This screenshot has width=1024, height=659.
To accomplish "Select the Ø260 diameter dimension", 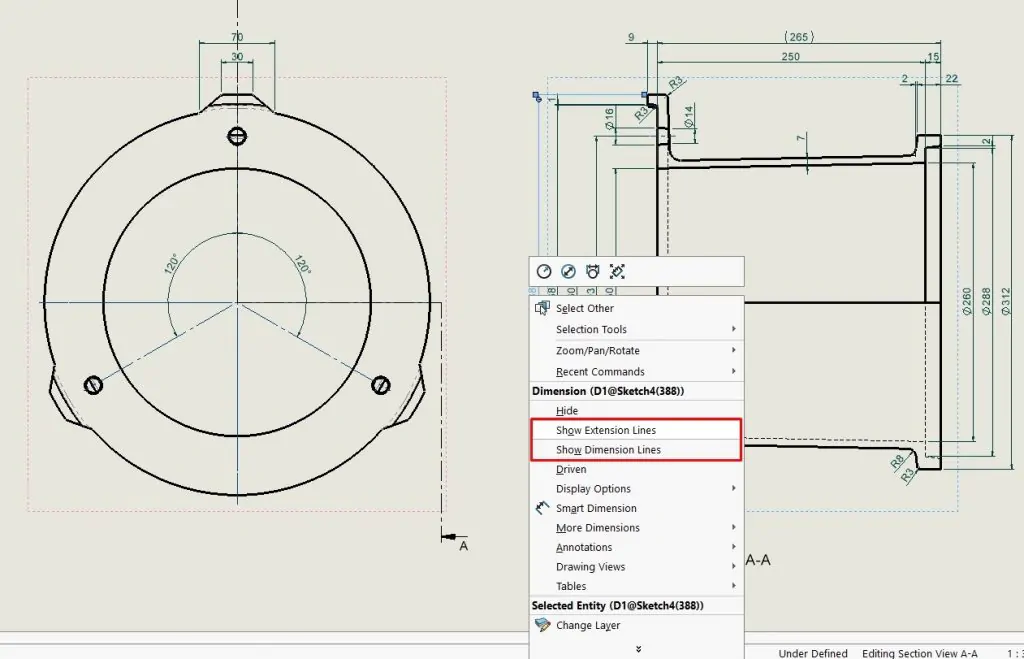I will coord(967,301).
